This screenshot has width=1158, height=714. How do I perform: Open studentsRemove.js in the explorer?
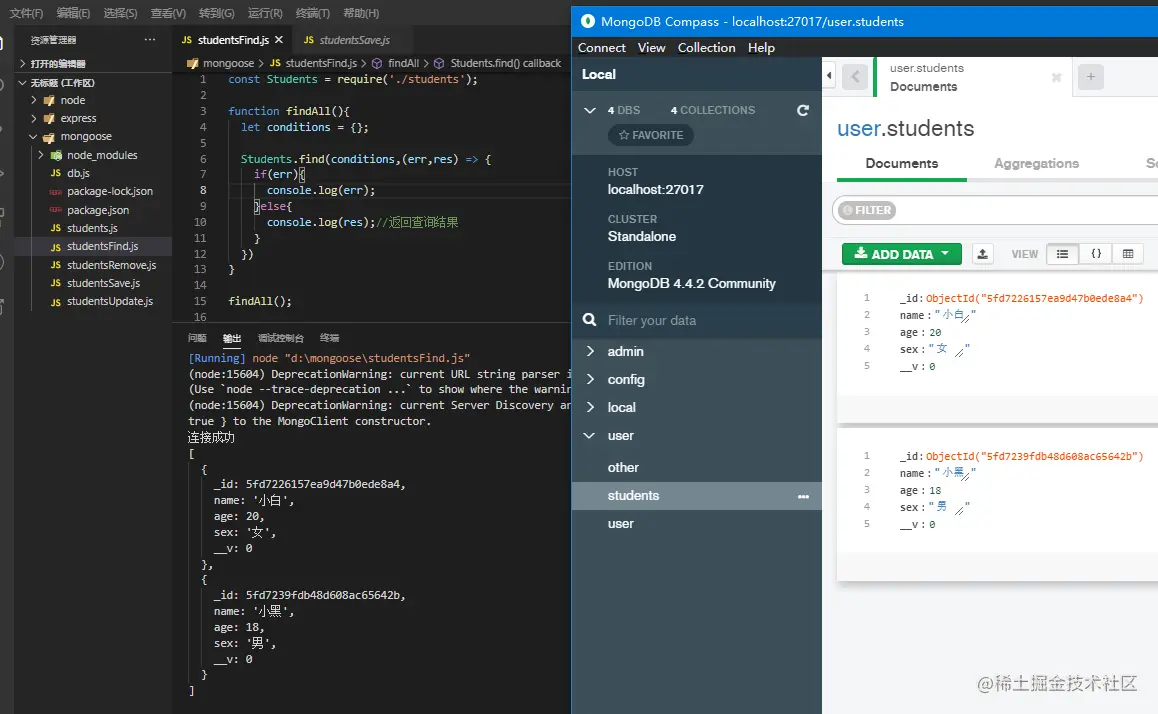(x=112, y=265)
